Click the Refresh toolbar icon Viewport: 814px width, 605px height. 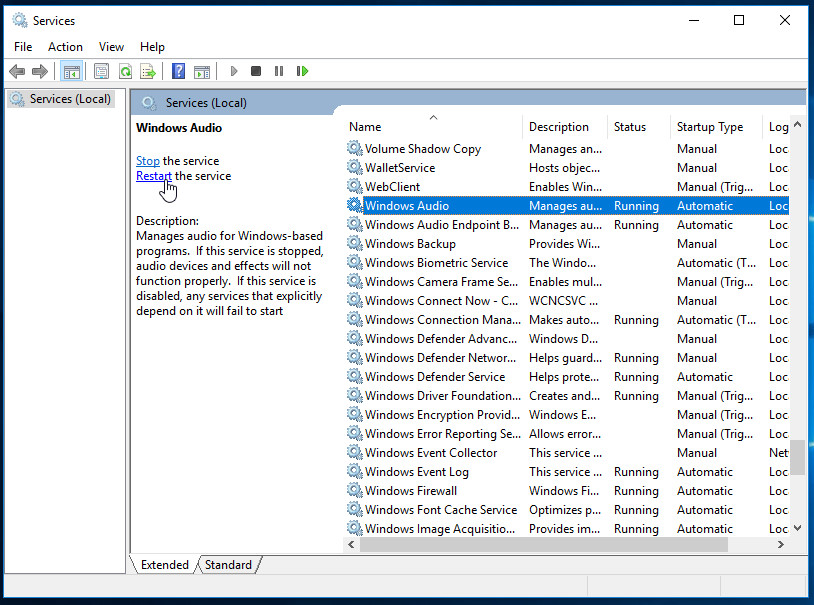[x=125, y=71]
